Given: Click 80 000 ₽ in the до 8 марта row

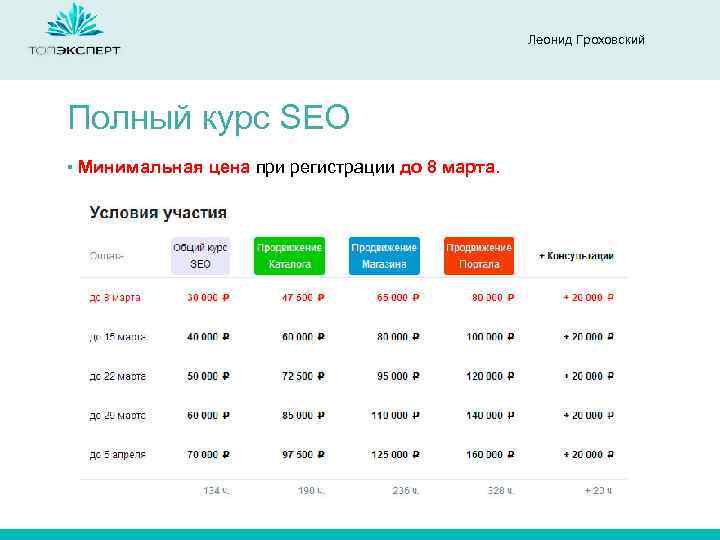Looking at the screenshot, I should [x=493, y=298].
